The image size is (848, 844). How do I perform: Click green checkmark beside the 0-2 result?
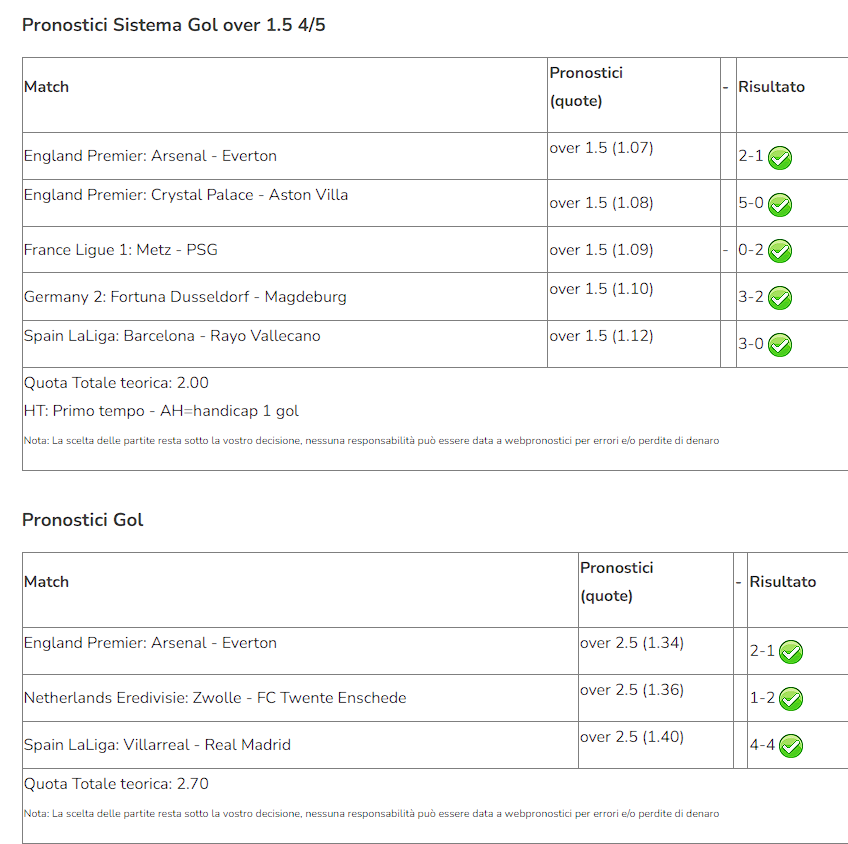tap(780, 251)
